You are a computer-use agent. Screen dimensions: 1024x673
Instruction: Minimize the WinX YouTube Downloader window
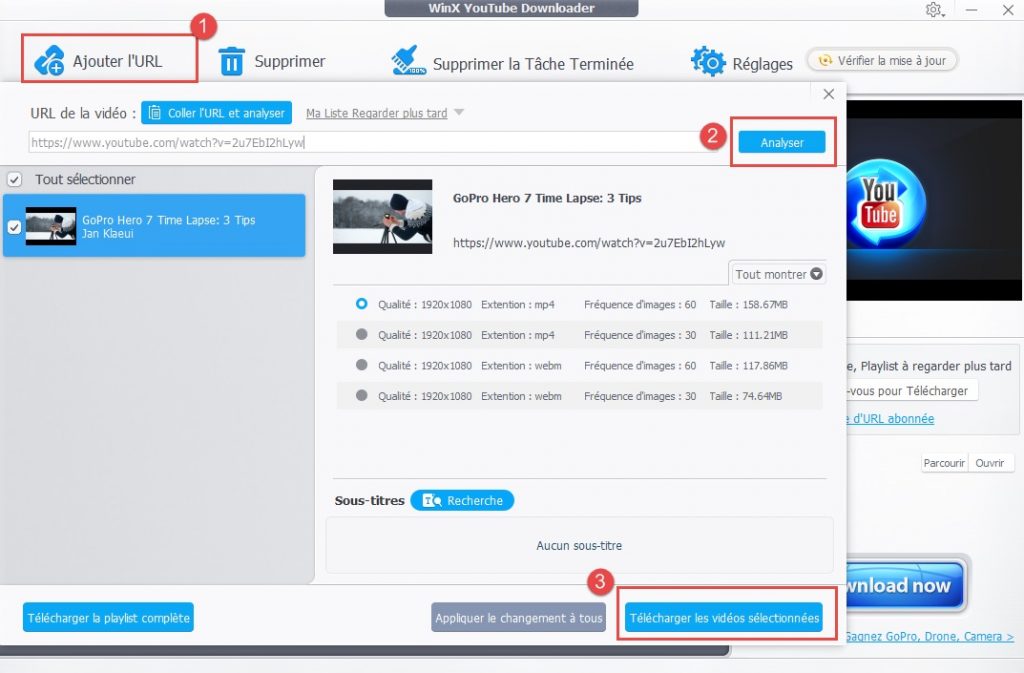click(971, 10)
